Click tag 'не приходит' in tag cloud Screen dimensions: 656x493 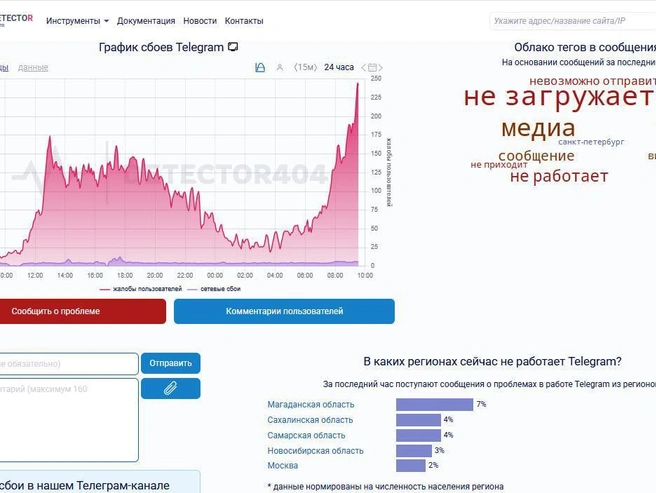[499, 164]
